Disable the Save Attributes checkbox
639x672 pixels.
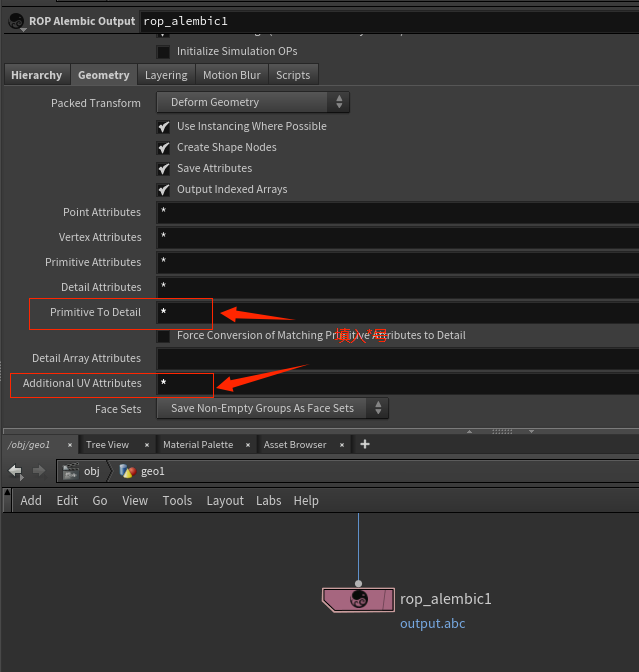click(164, 169)
